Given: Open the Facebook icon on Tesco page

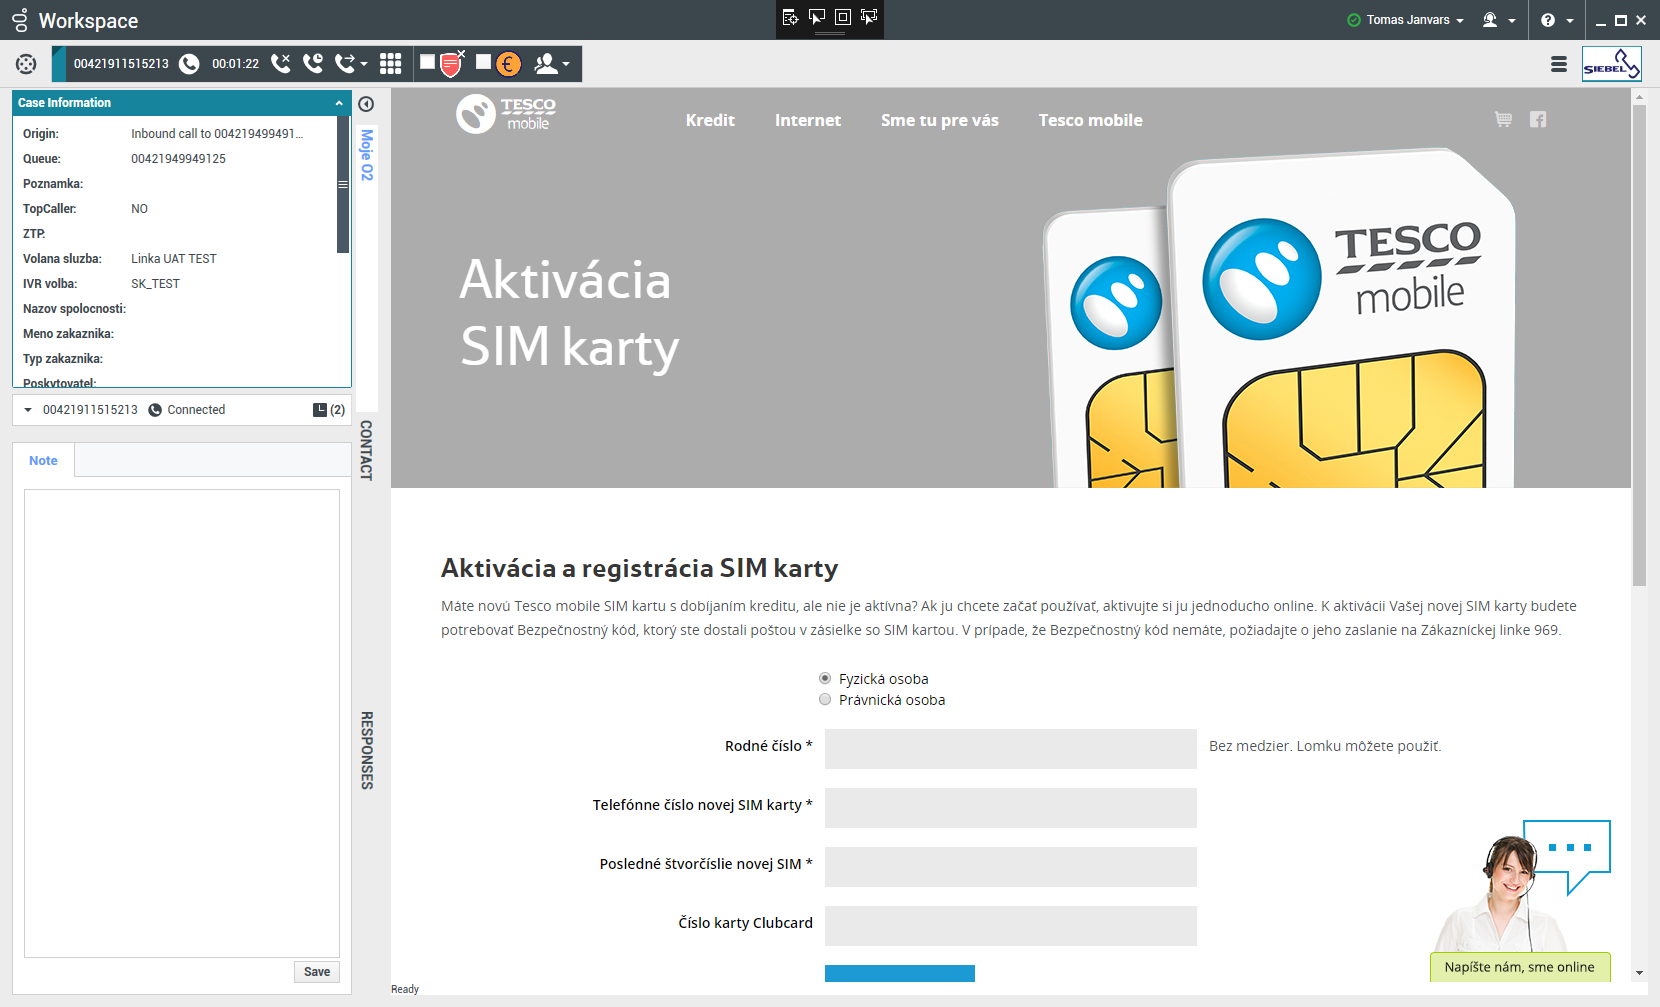Looking at the screenshot, I should (x=1538, y=119).
